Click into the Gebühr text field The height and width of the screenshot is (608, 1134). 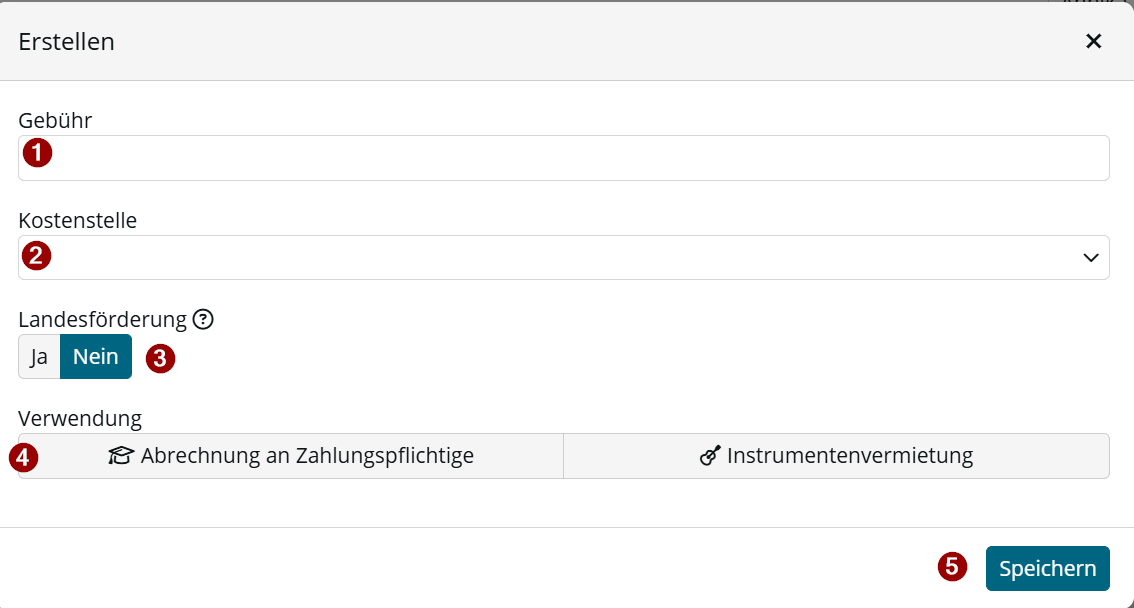[x=563, y=158]
